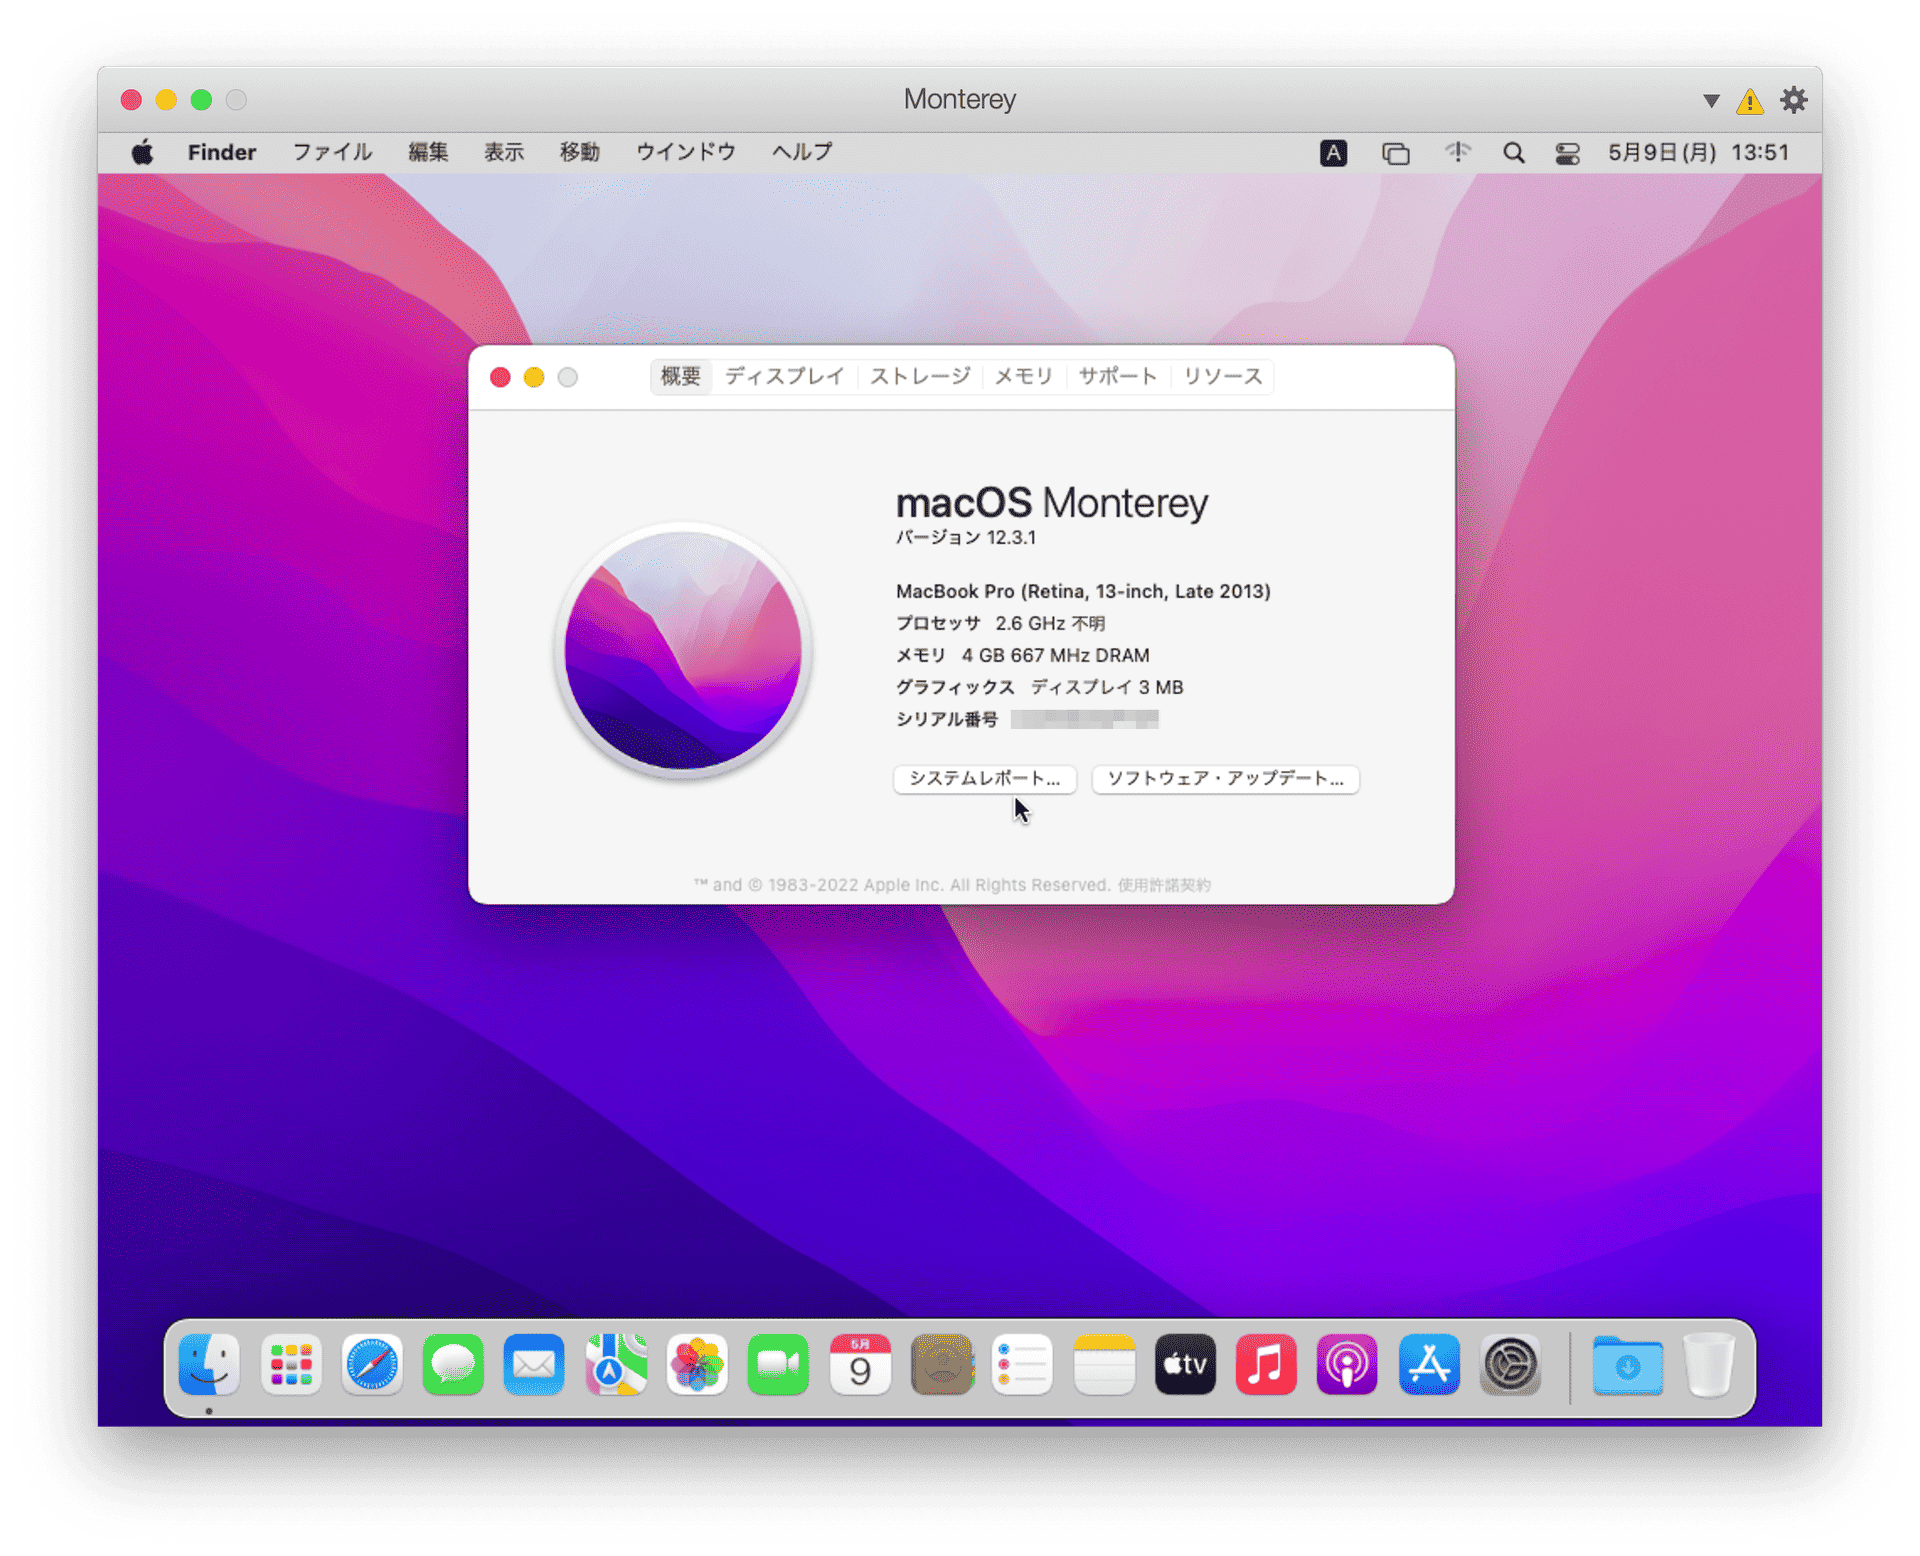Open the Trash in the Dock
Screen dimensions: 1920x1556
(x=1709, y=1364)
